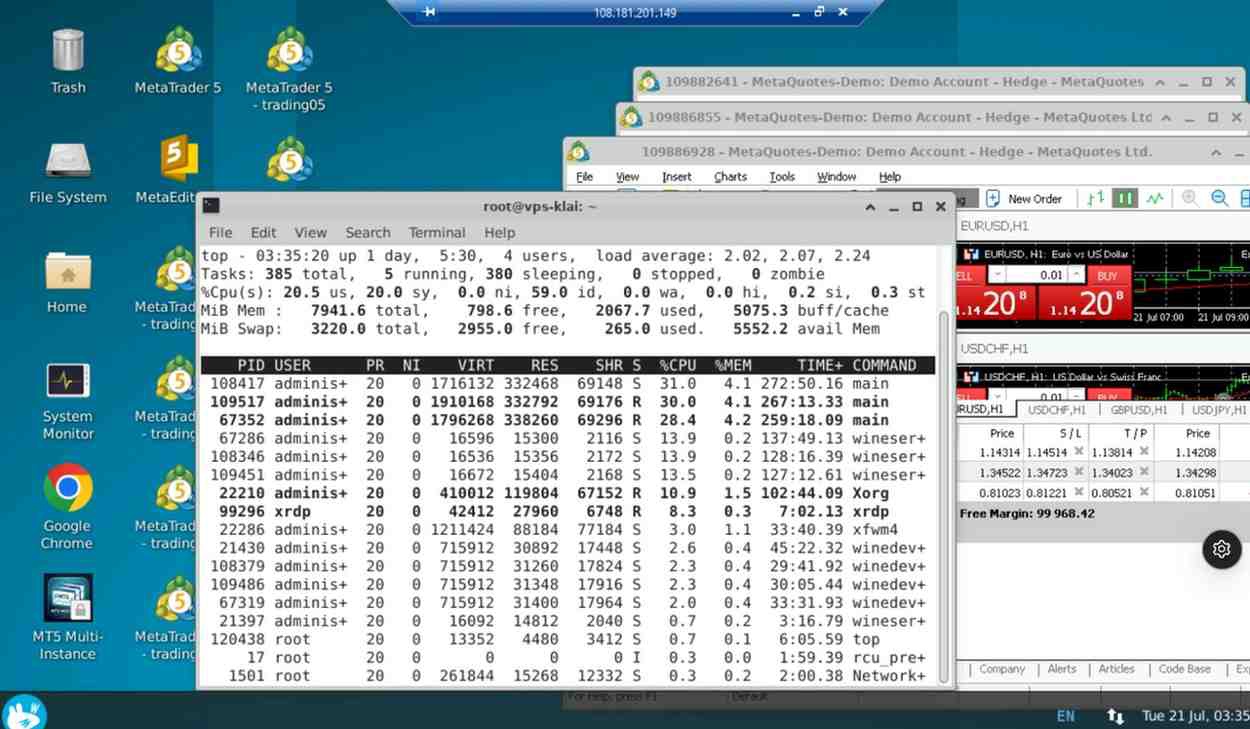Open the Company tab in MetaTrader toolbox

pos(1002,669)
